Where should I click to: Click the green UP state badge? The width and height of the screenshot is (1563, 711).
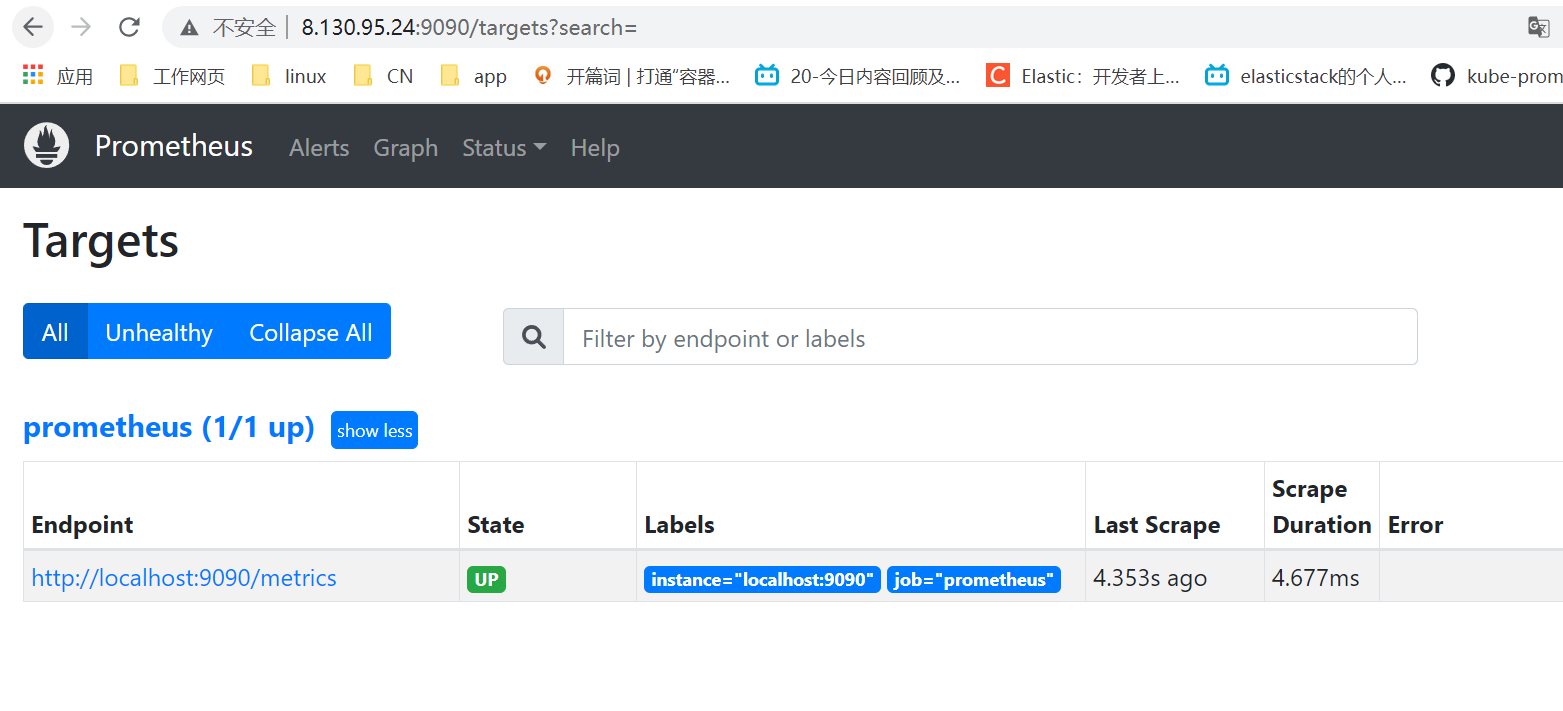click(x=486, y=580)
